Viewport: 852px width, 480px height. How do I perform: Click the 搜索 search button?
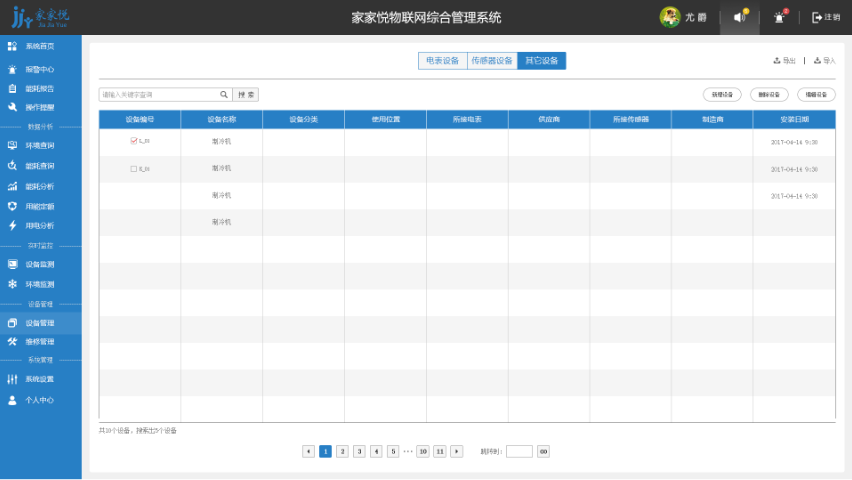[246, 95]
